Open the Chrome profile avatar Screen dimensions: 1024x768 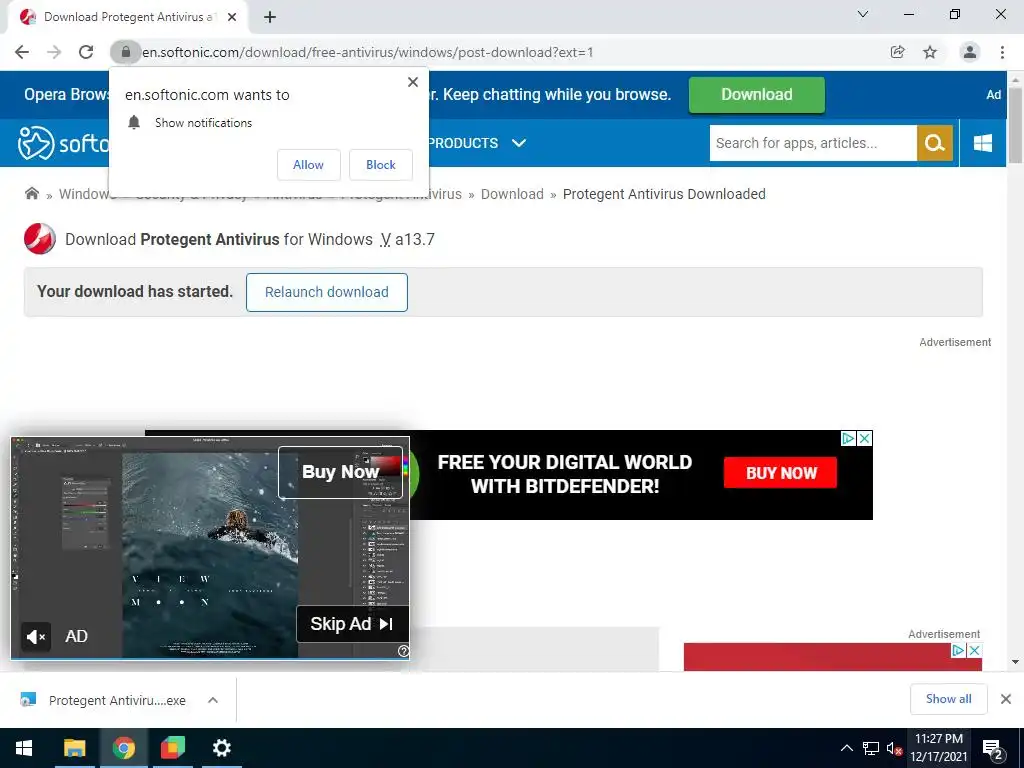tap(970, 52)
